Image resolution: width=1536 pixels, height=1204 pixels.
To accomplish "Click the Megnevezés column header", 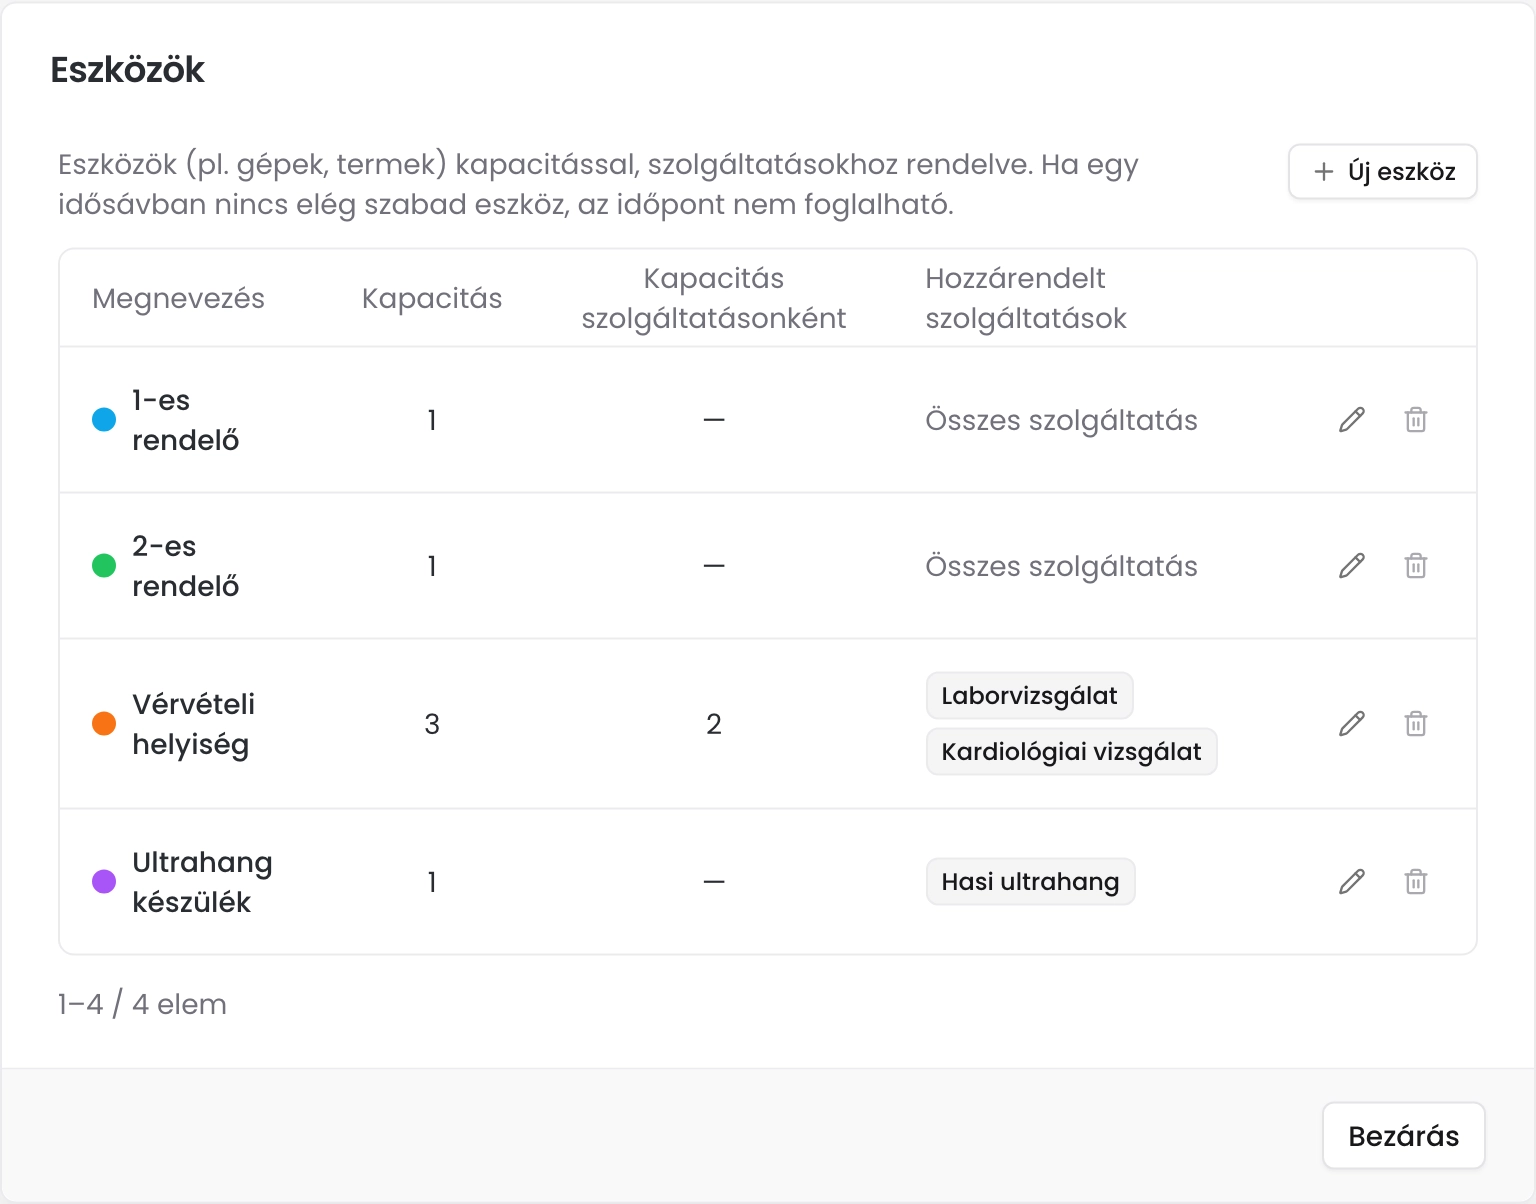I will [x=178, y=299].
